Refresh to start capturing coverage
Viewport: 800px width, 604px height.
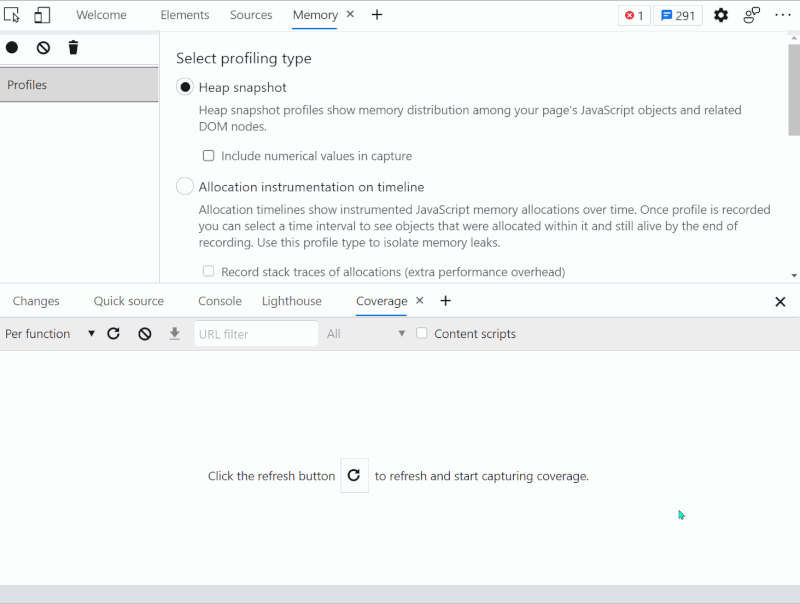pos(355,475)
